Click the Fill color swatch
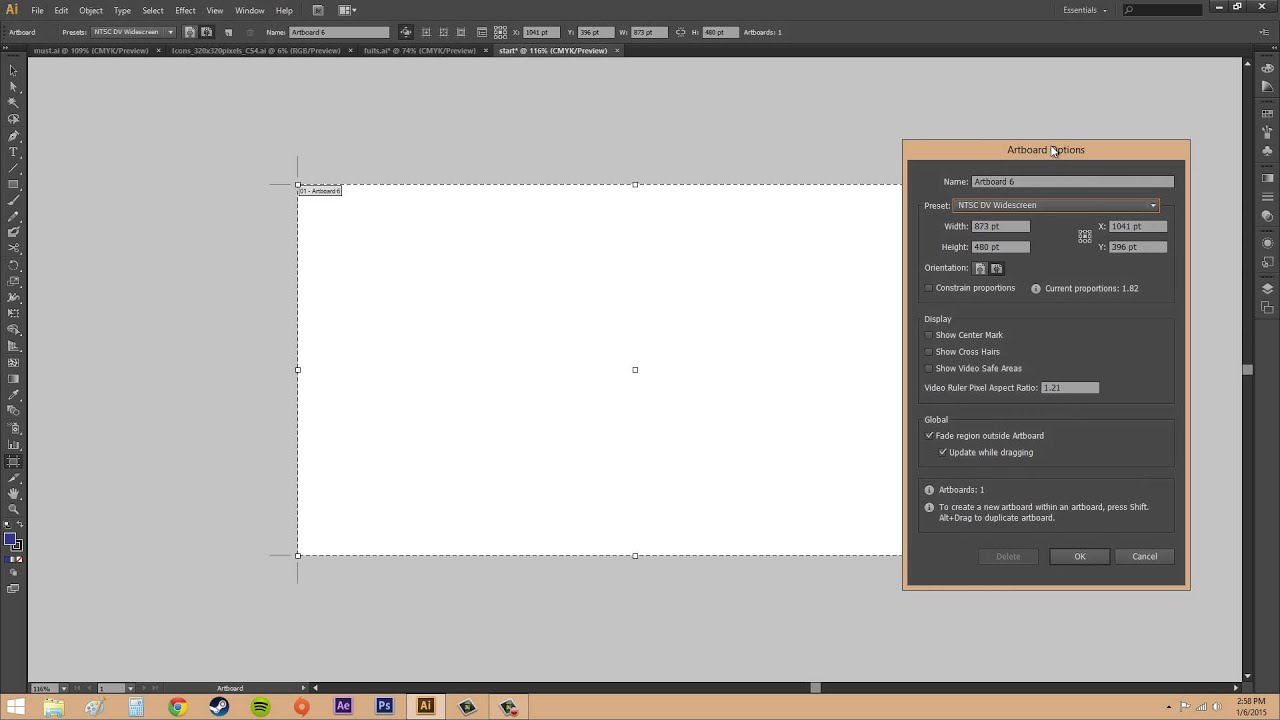 point(11,540)
